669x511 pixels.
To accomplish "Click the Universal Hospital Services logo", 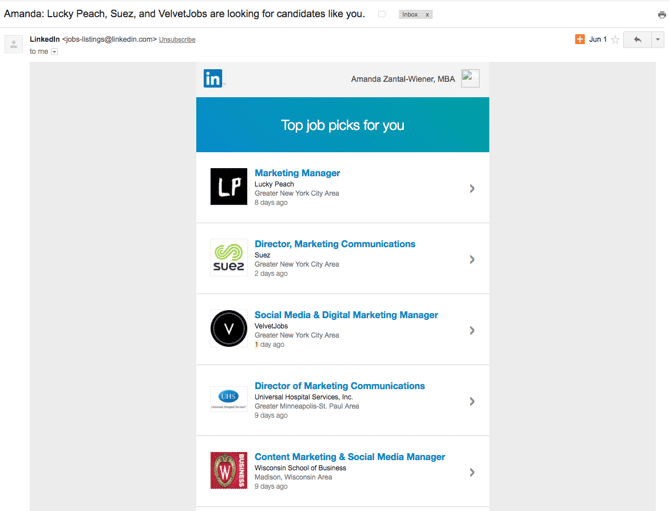I will coord(229,399).
